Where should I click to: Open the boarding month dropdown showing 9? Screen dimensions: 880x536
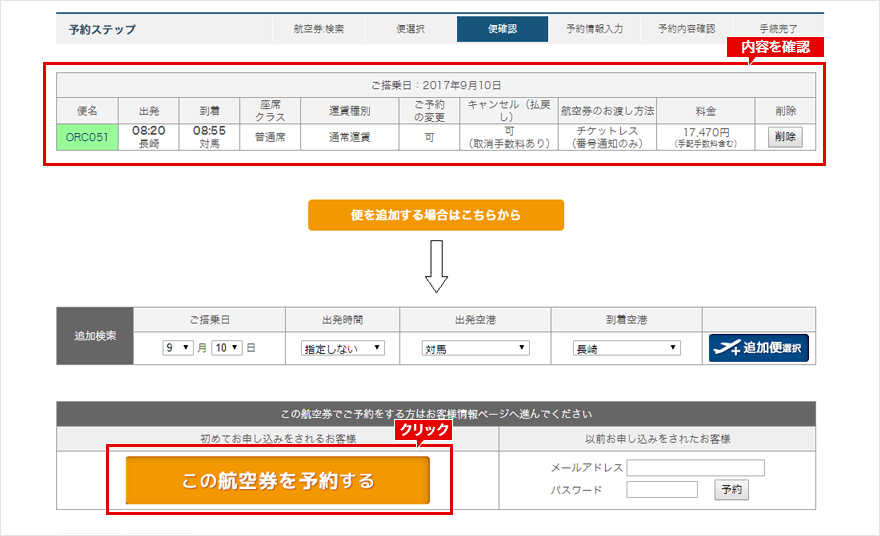[178, 348]
